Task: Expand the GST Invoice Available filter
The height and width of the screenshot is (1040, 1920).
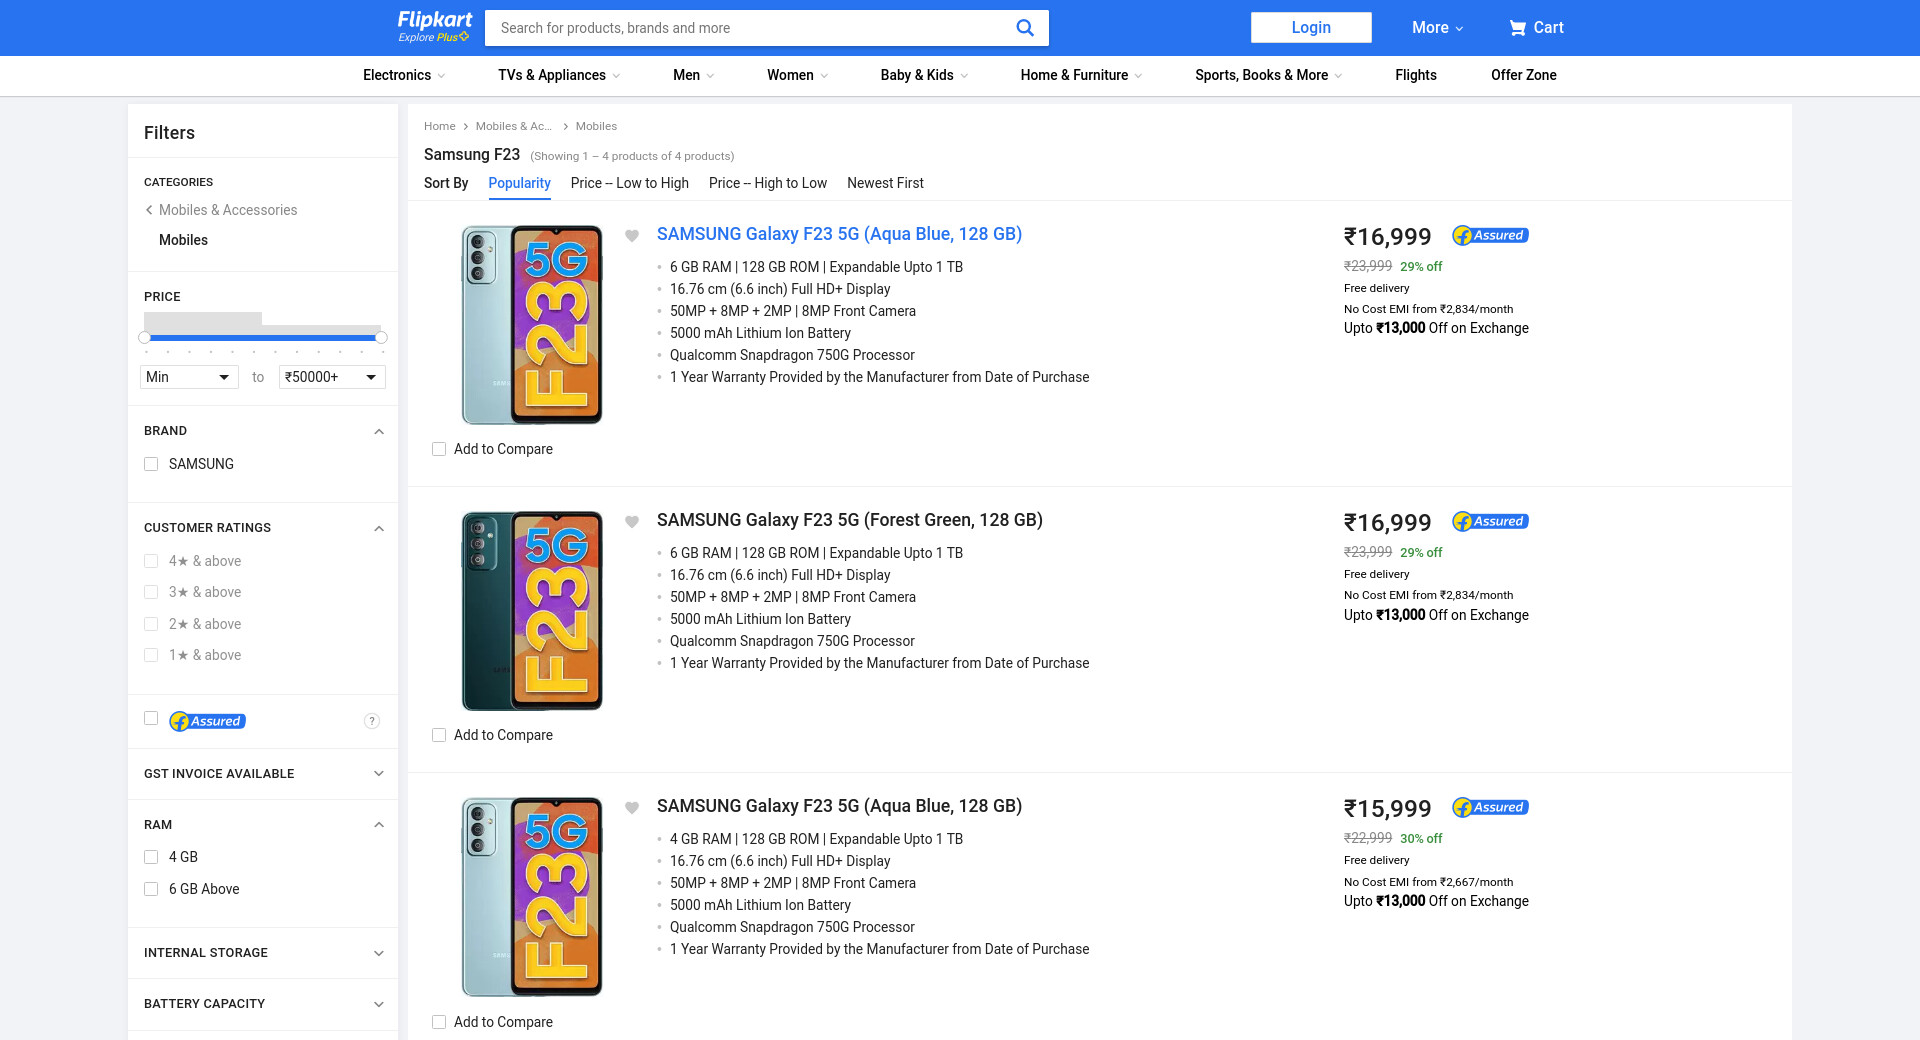Action: coord(378,774)
